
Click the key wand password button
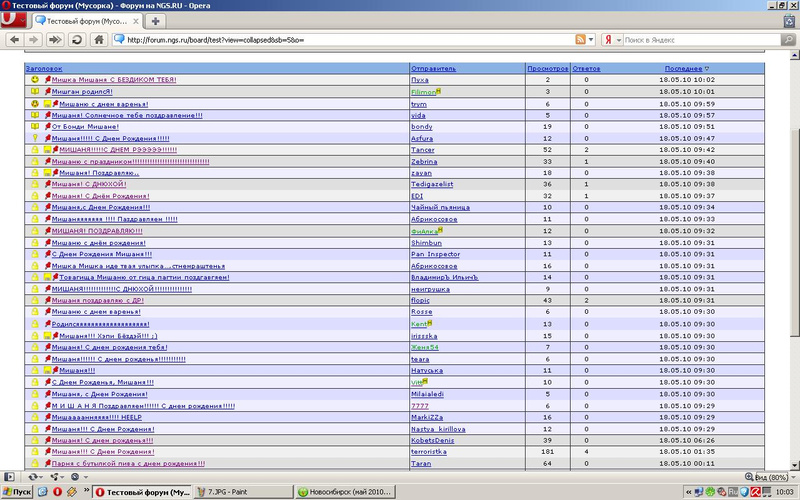coord(54,40)
